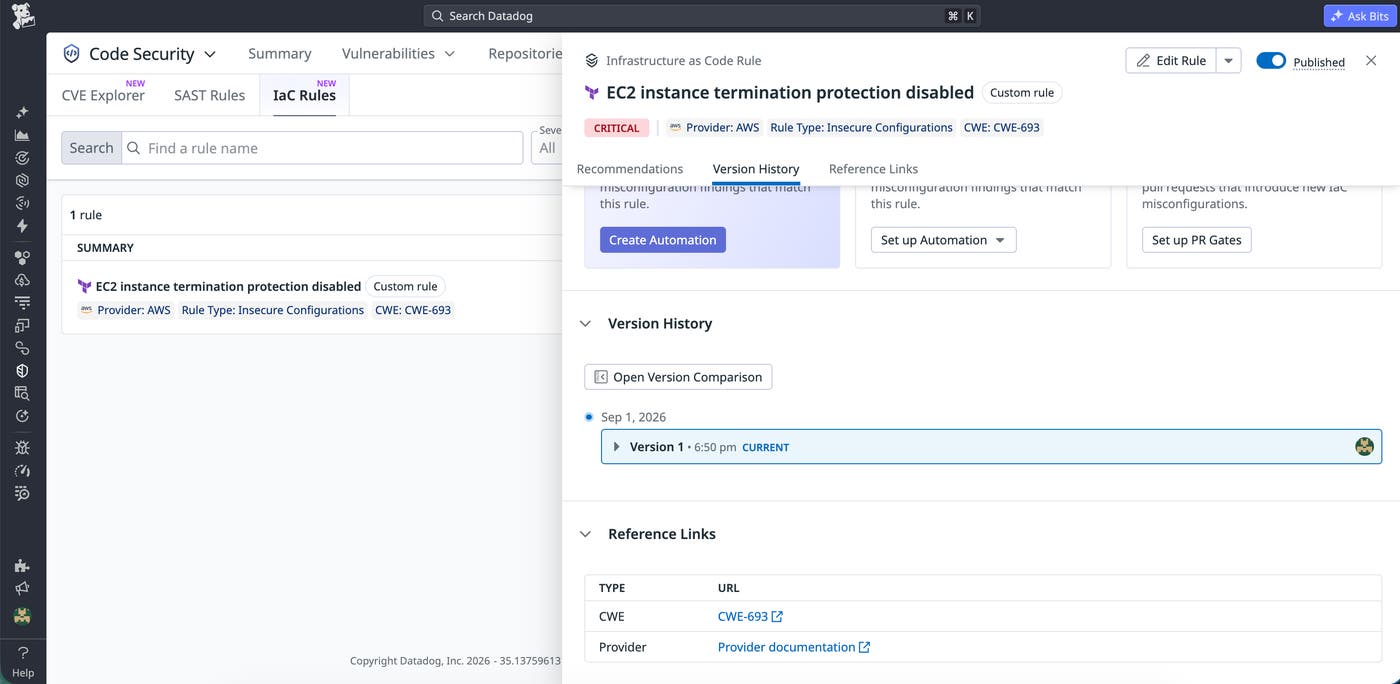1400x684 pixels.
Task: Collapse the Version History section
Action: (586, 324)
